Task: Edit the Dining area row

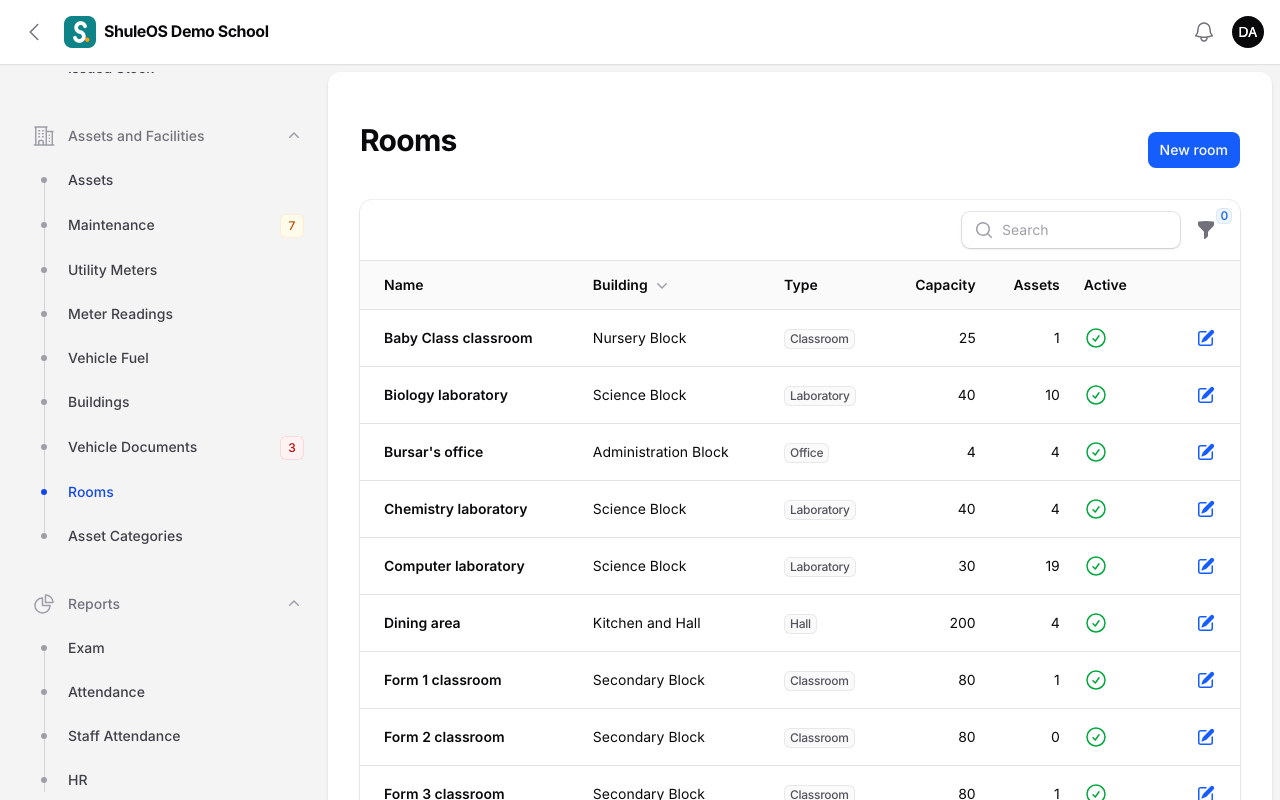Action: (x=1206, y=623)
